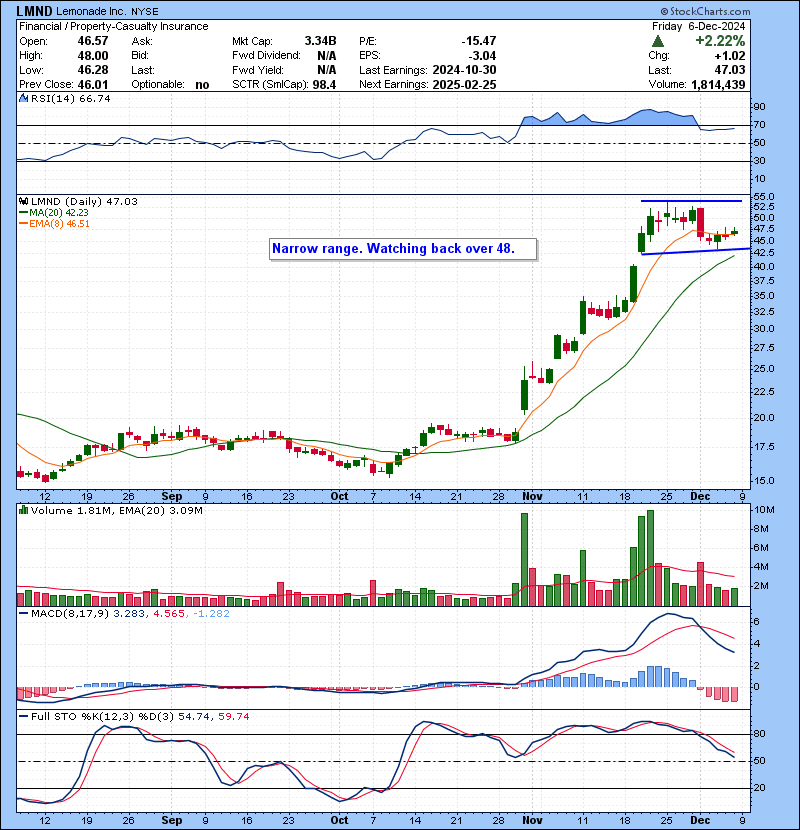Screen dimensions: 800x830
Task: Click the Mkt Cap value 3.34B
Action: [x=320, y=41]
